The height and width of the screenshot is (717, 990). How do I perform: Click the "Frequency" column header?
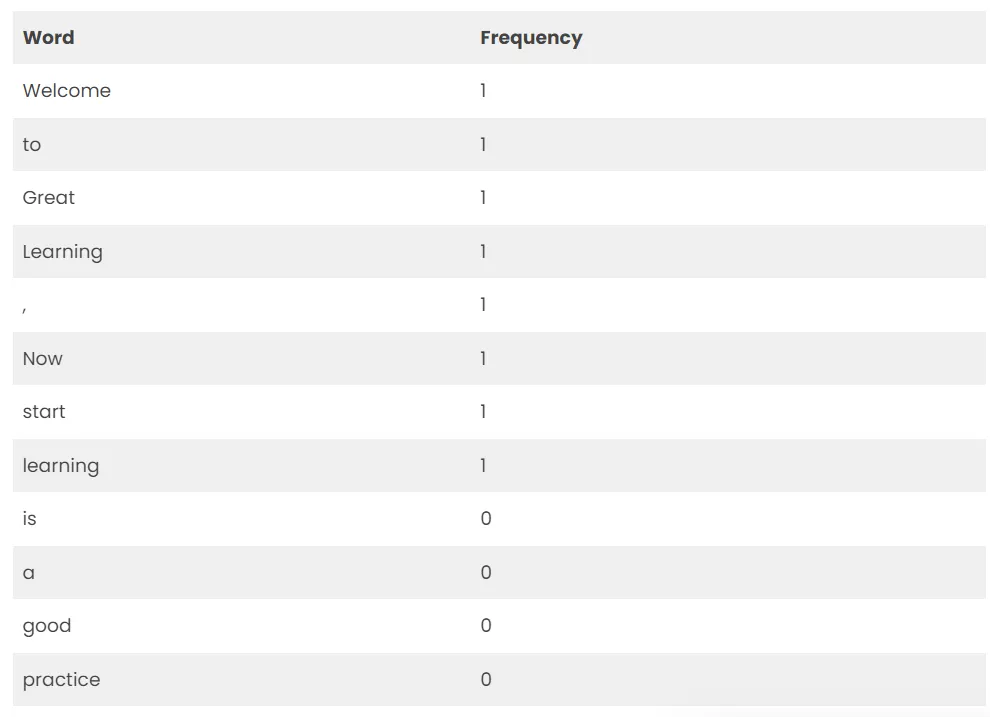click(x=530, y=38)
